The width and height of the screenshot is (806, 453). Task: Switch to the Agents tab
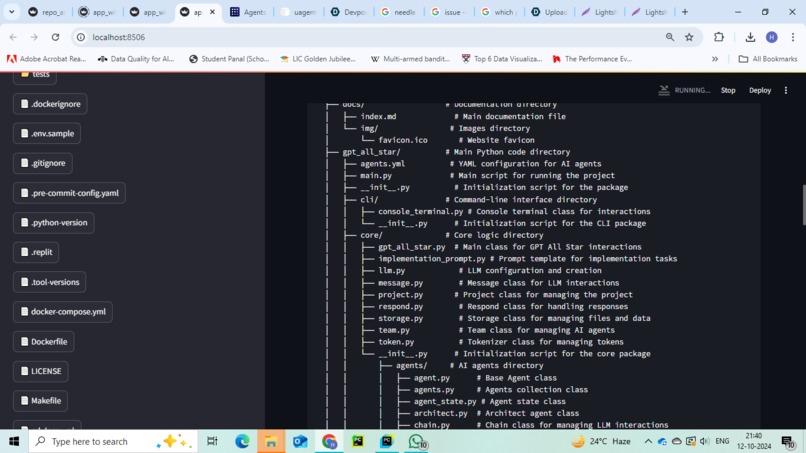tap(248, 12)
